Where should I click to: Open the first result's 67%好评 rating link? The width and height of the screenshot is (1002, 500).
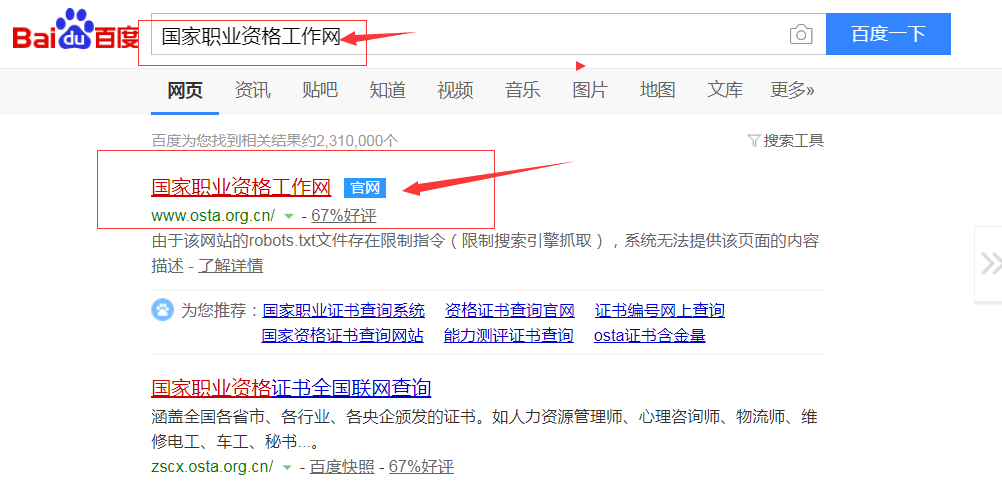coord(344,215)
